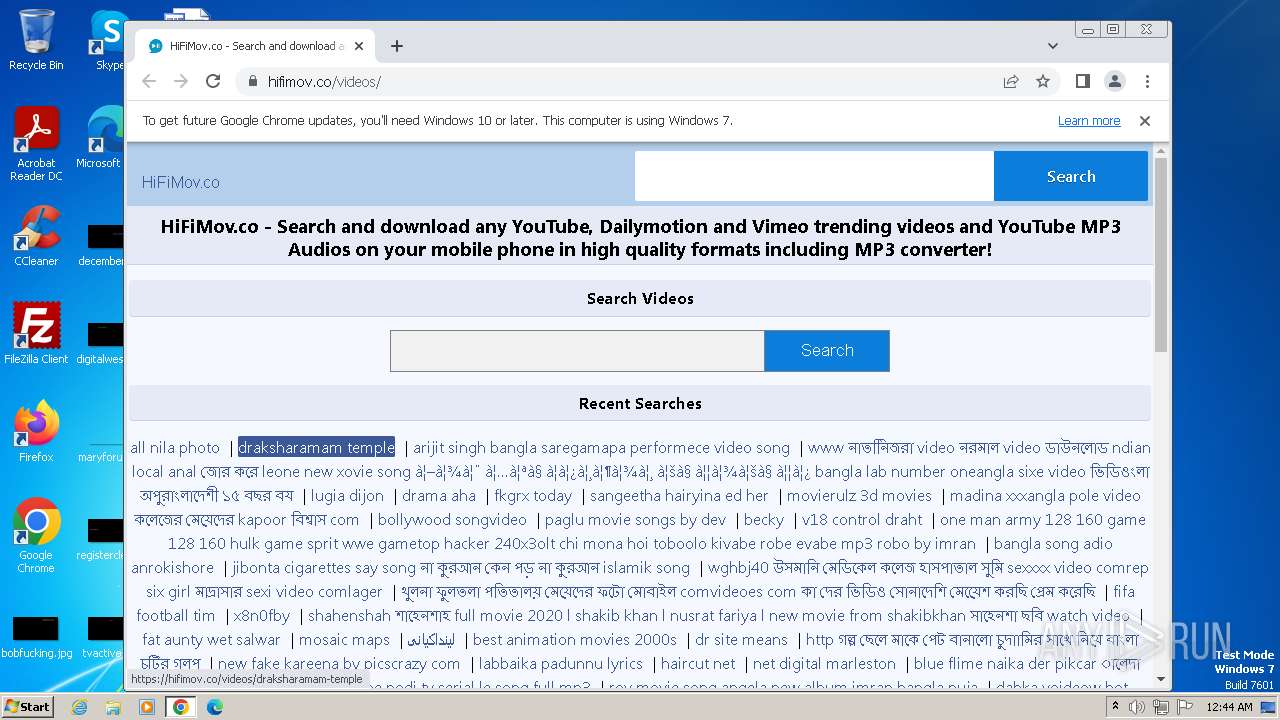Viewport: 1280px width, 720px height.
Task: Open 'lugia dijon' recent search
Action: 347,496
